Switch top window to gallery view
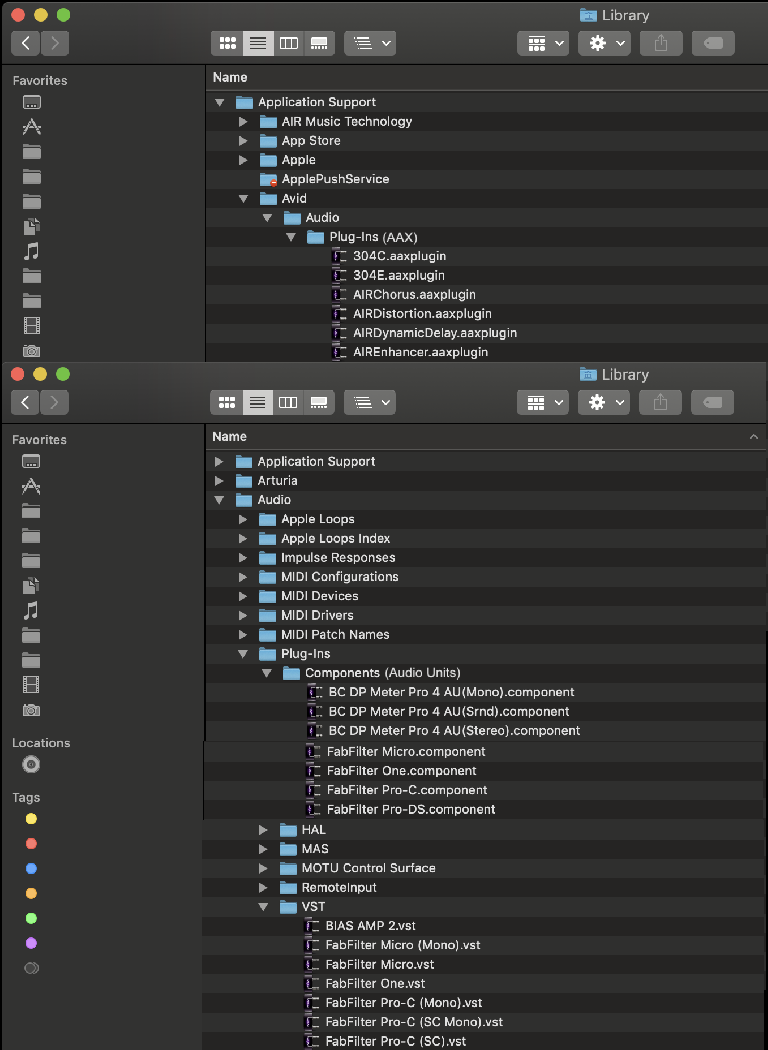768x1050 pixels. click(x=319, y=44)
